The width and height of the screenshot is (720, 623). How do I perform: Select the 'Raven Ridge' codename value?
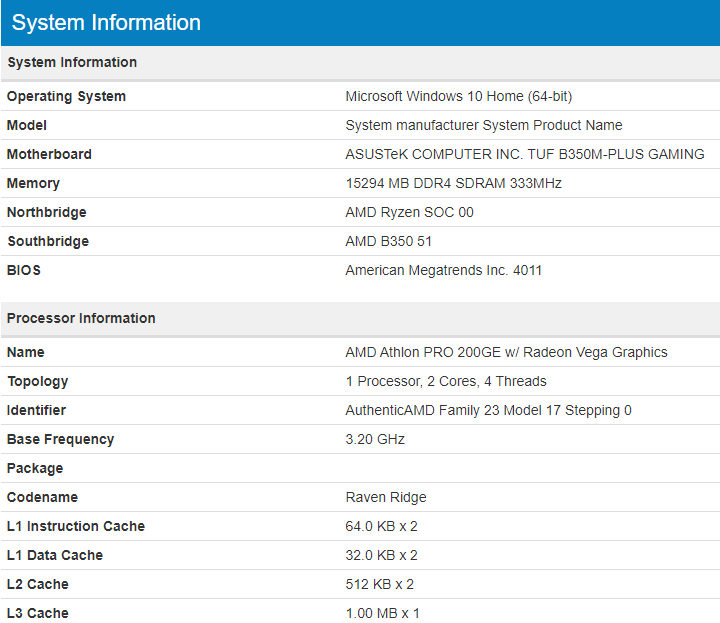click(386, 497)
